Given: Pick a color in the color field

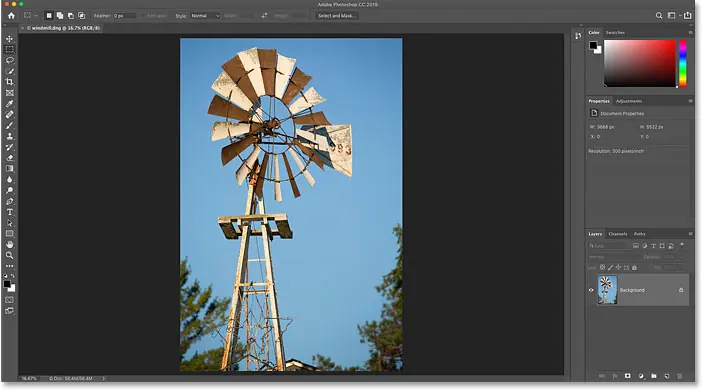Looking at the screenshot, I should coord(640,63).
